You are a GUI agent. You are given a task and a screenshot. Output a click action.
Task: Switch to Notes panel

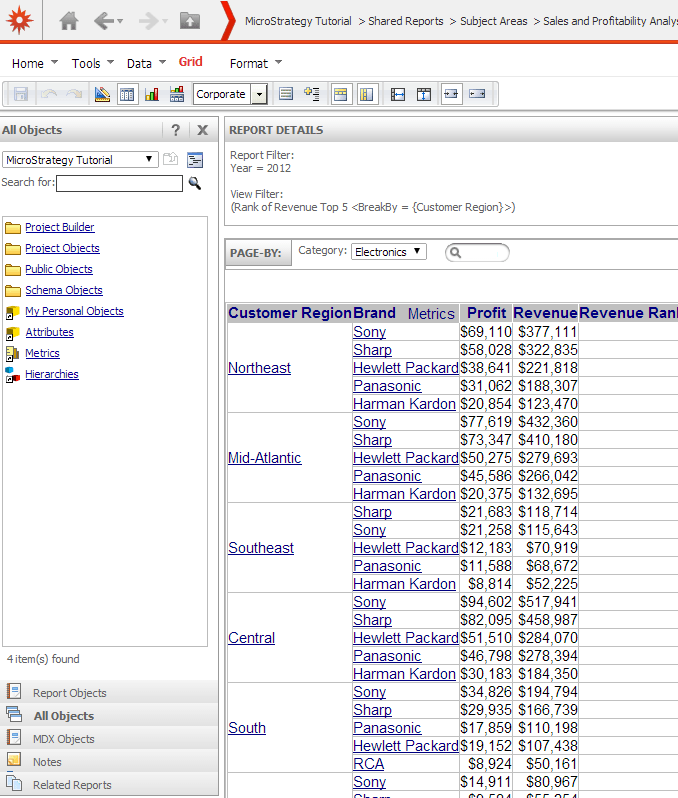pyautogui.click(x=47, y=762)
